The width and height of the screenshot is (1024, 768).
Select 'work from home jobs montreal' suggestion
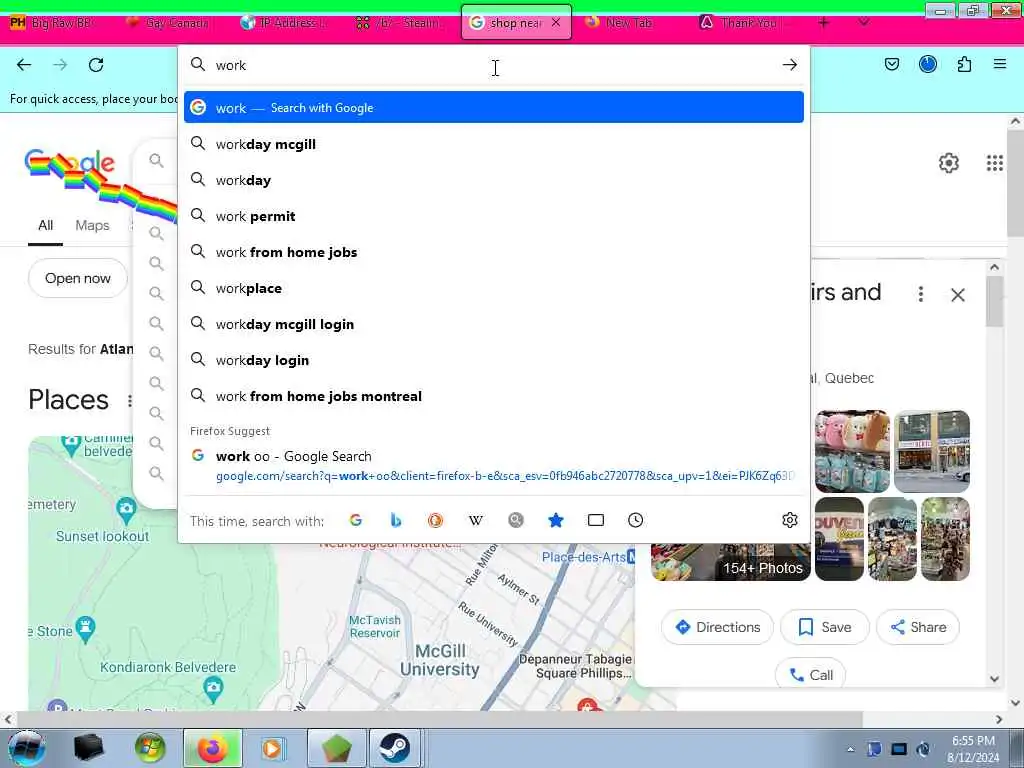[494, 396]
